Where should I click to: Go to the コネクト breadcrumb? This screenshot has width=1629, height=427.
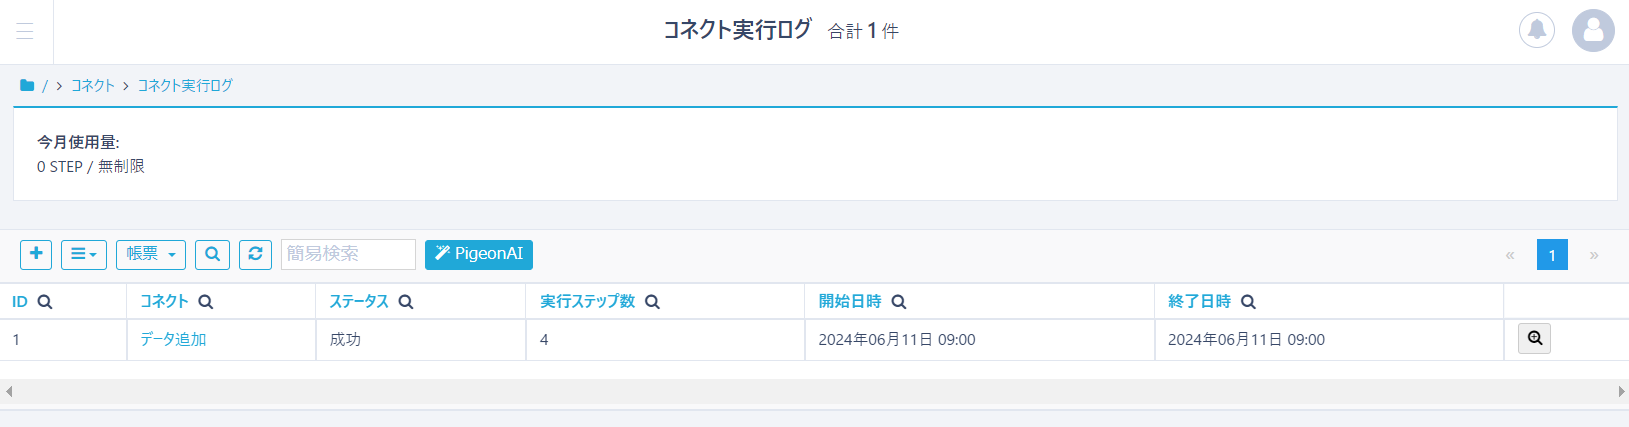click(93, 86)
